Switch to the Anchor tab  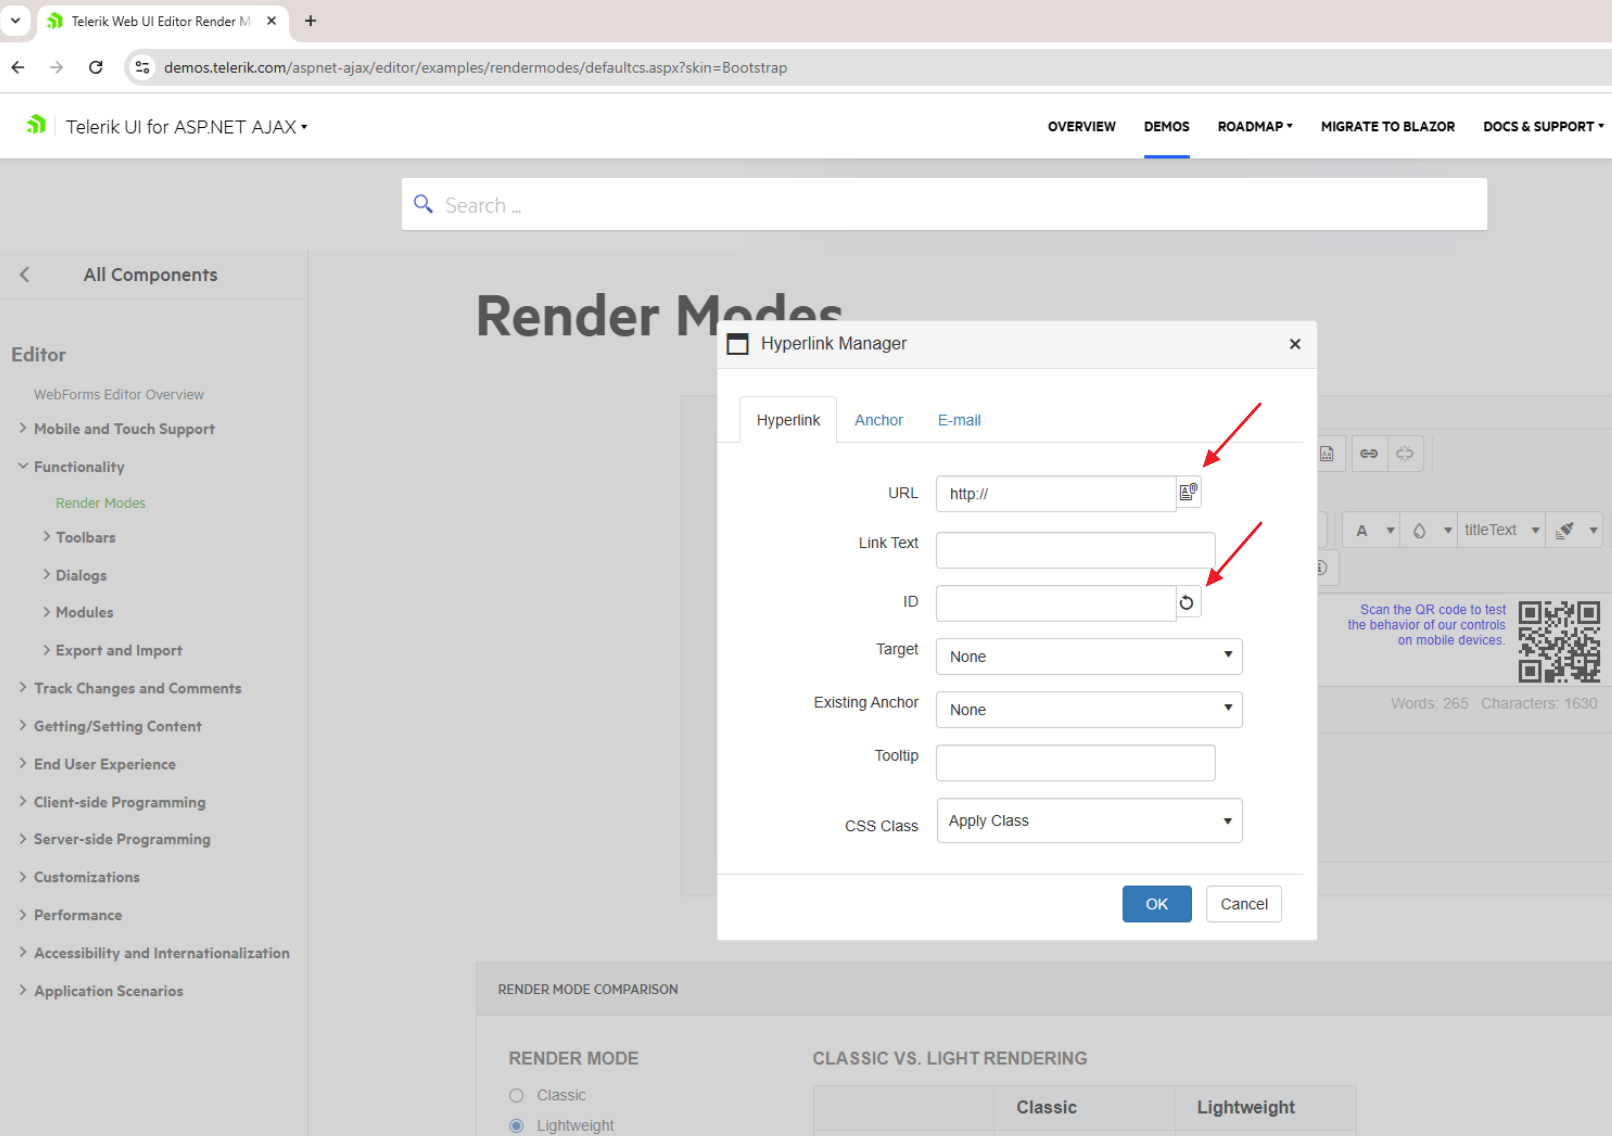point(878,420)
